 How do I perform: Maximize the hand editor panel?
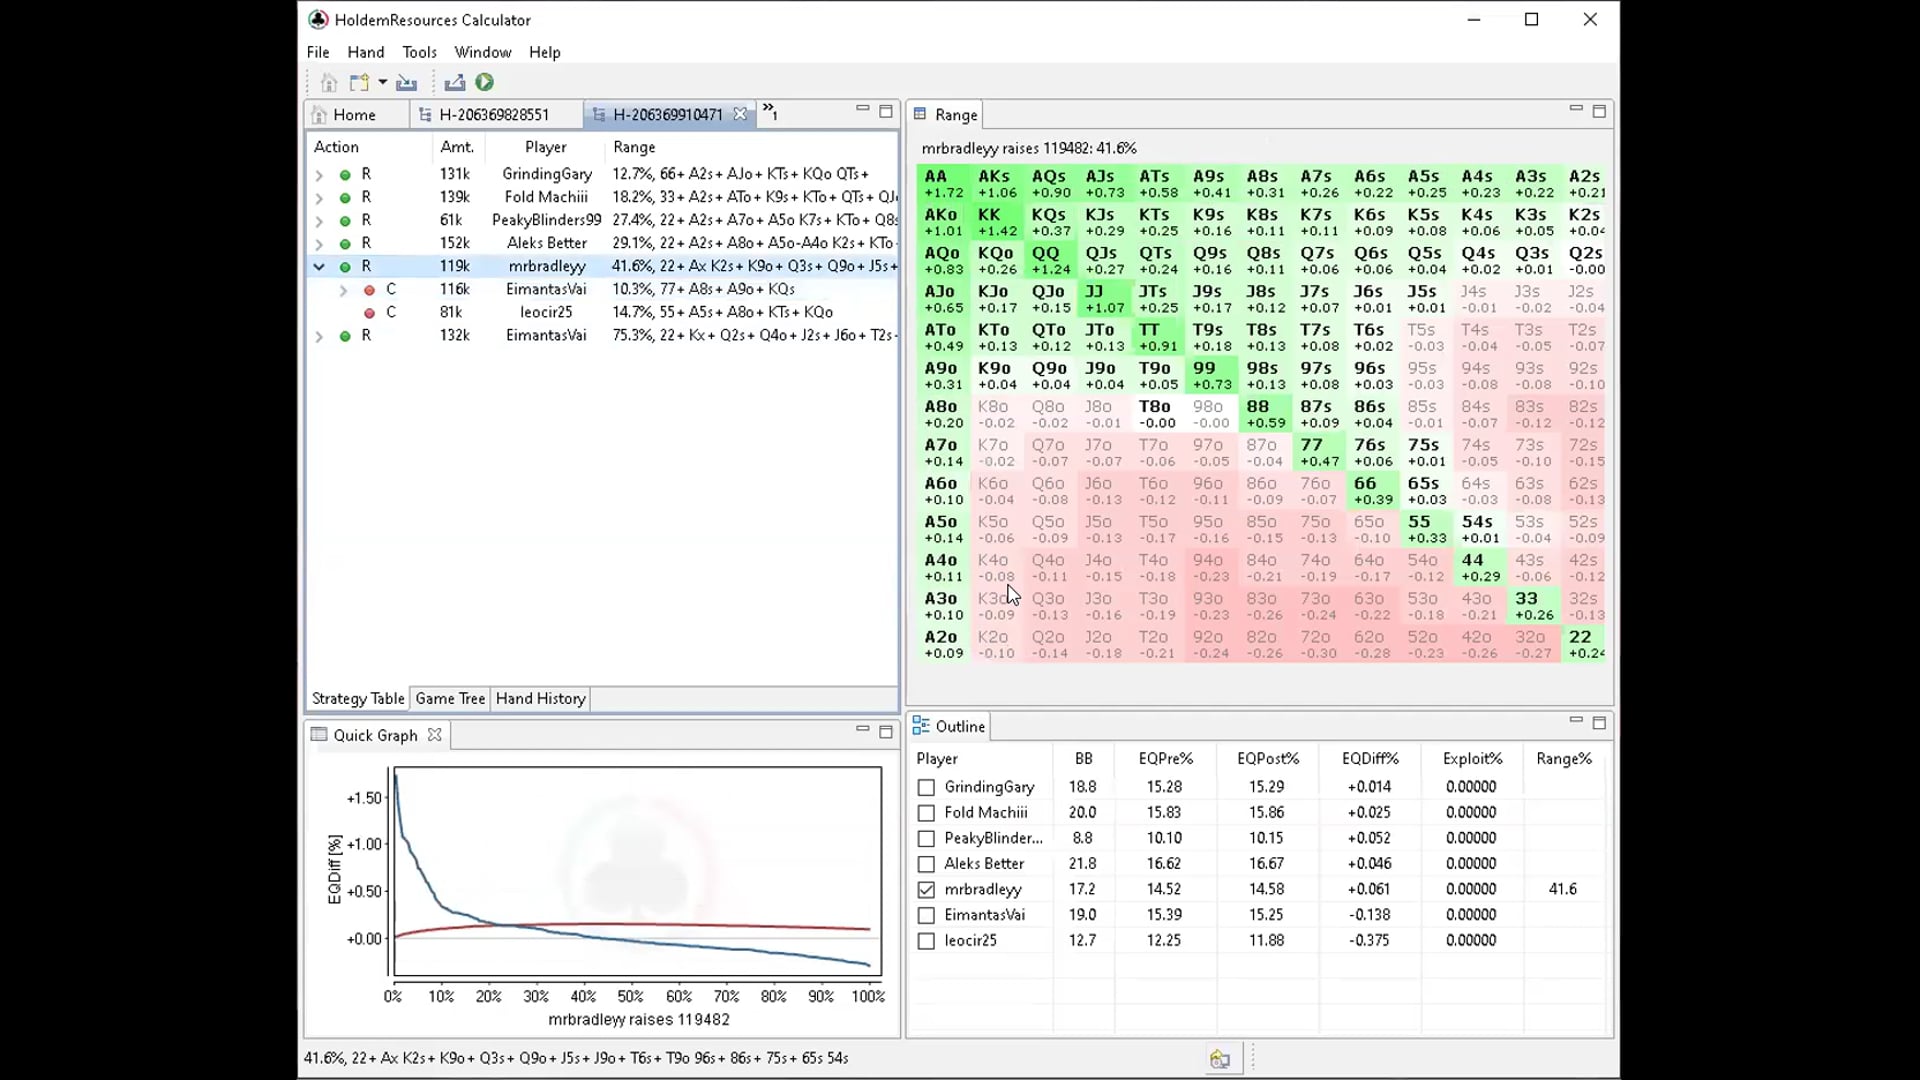pyautogui.click(x=886, y=111)
